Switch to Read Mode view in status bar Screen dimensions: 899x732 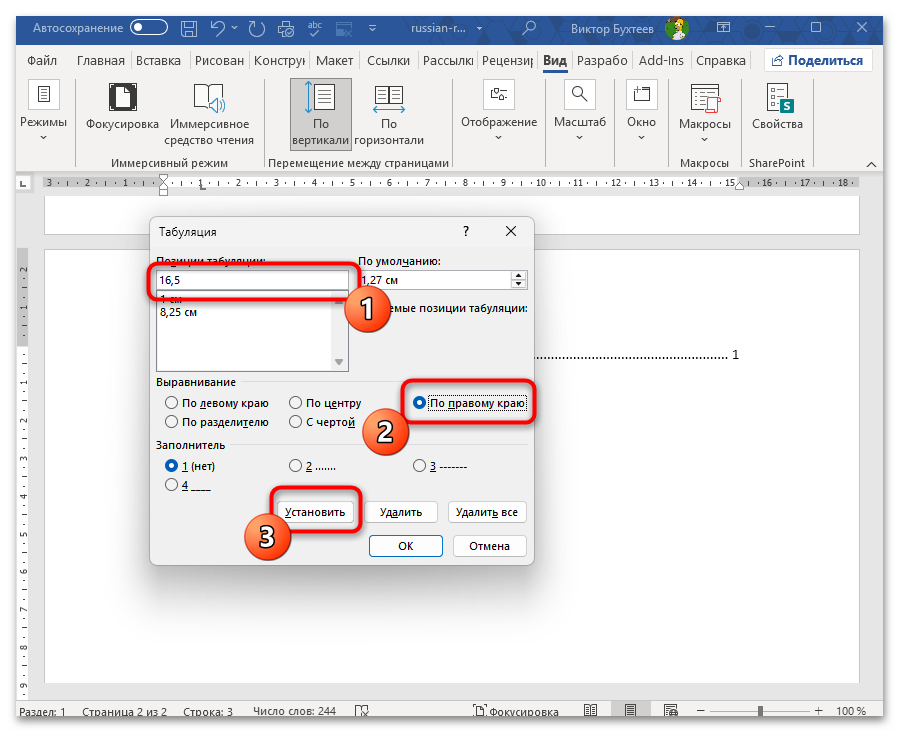coord(590,711)
